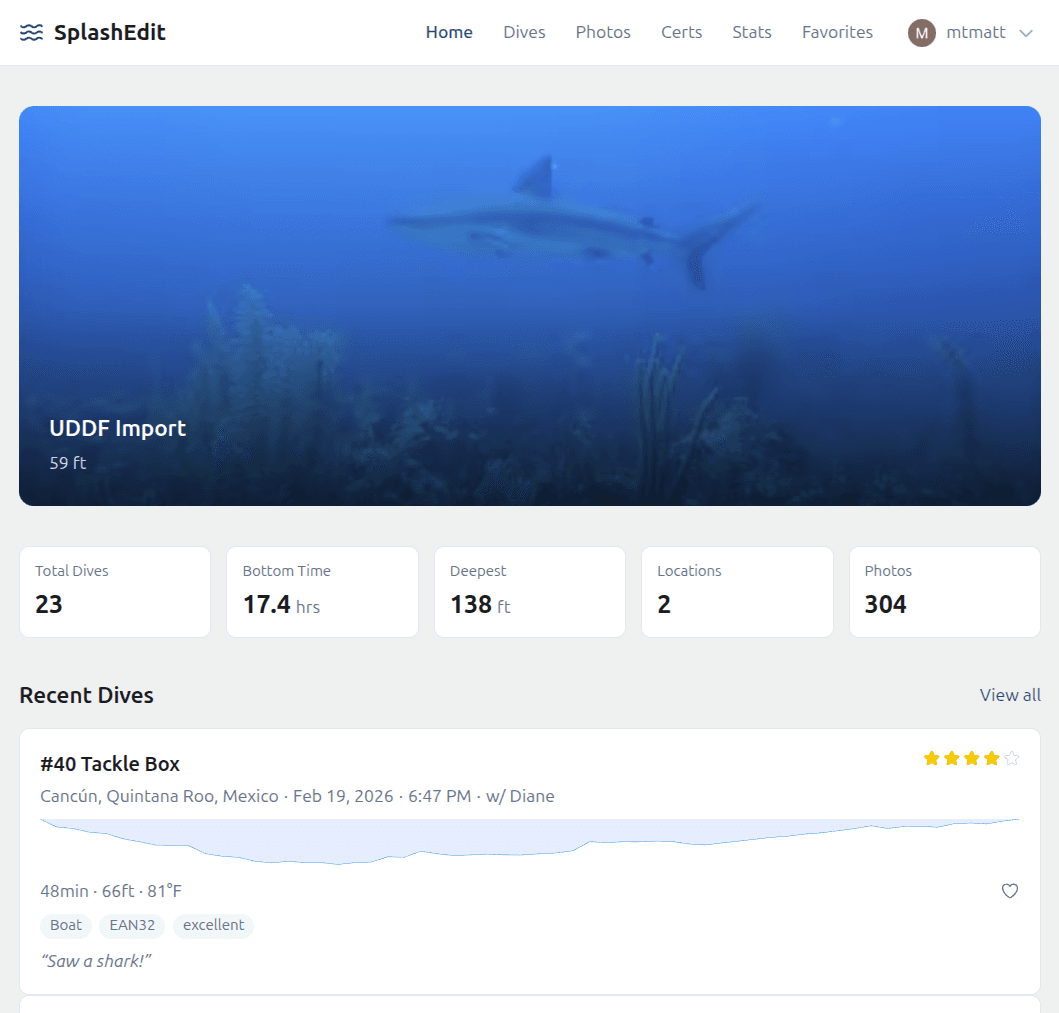Select the "EAN32" gas tag
This screenshot has width=1059, height=1013.
pos(132,925)
